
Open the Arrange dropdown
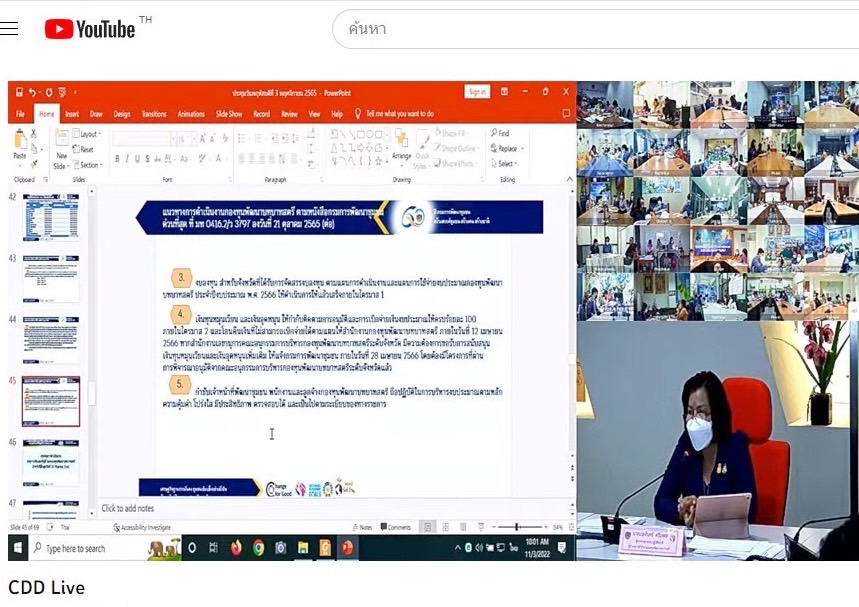[x=402, y=146]
